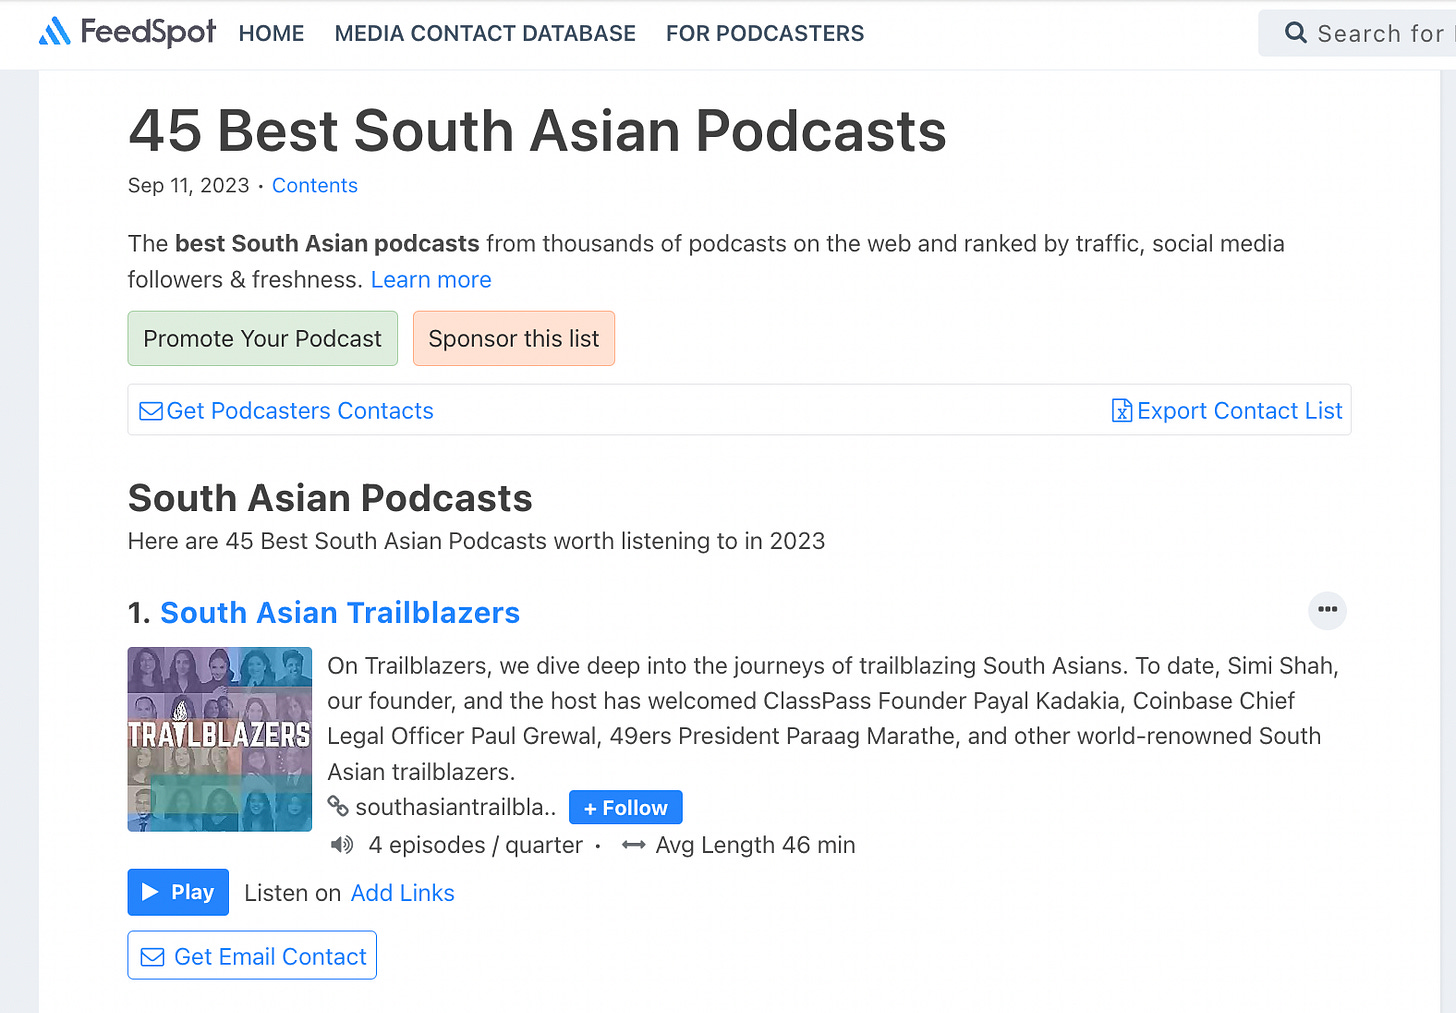Image resolution: width=1456 pixels, height=1013 pixels.
Task: Click Sponsor this list button
Action: (514, 338)
